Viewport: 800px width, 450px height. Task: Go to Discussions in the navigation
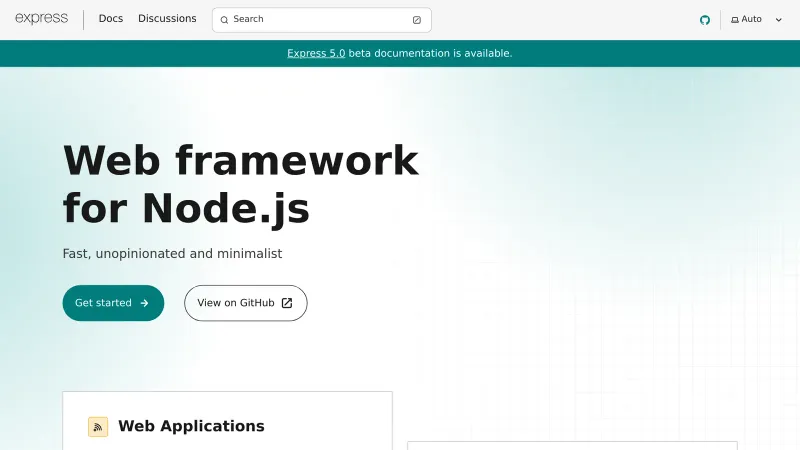pyautogui.click(x=167, y=19)
